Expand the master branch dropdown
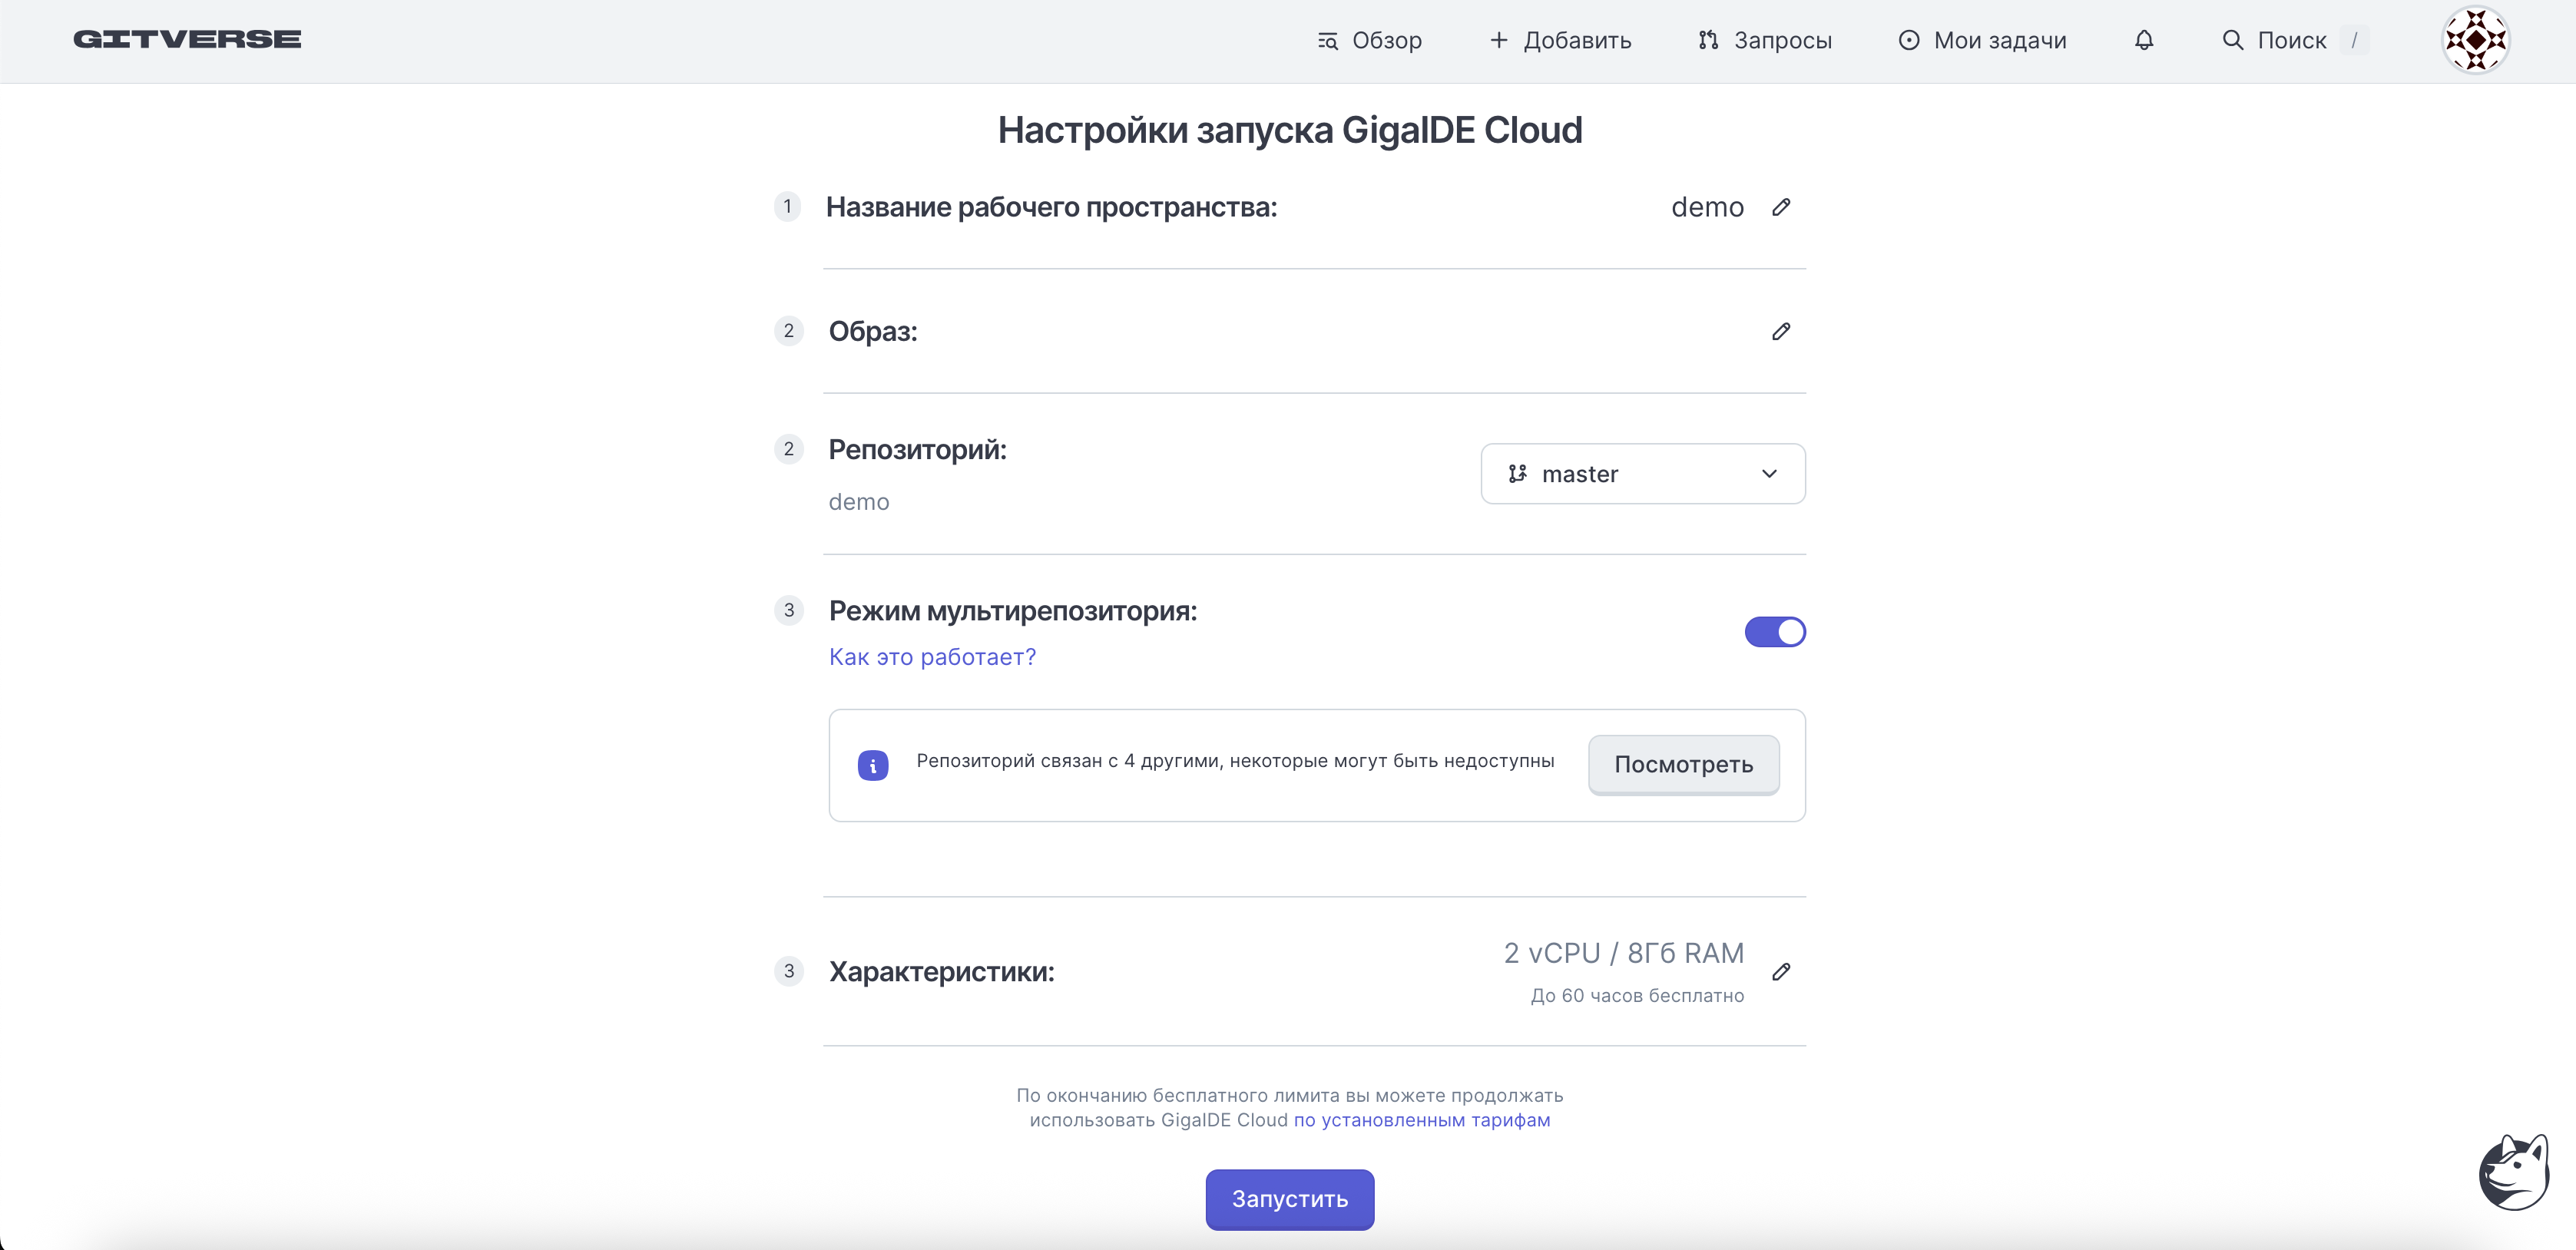 click(x=1643, y=474)
